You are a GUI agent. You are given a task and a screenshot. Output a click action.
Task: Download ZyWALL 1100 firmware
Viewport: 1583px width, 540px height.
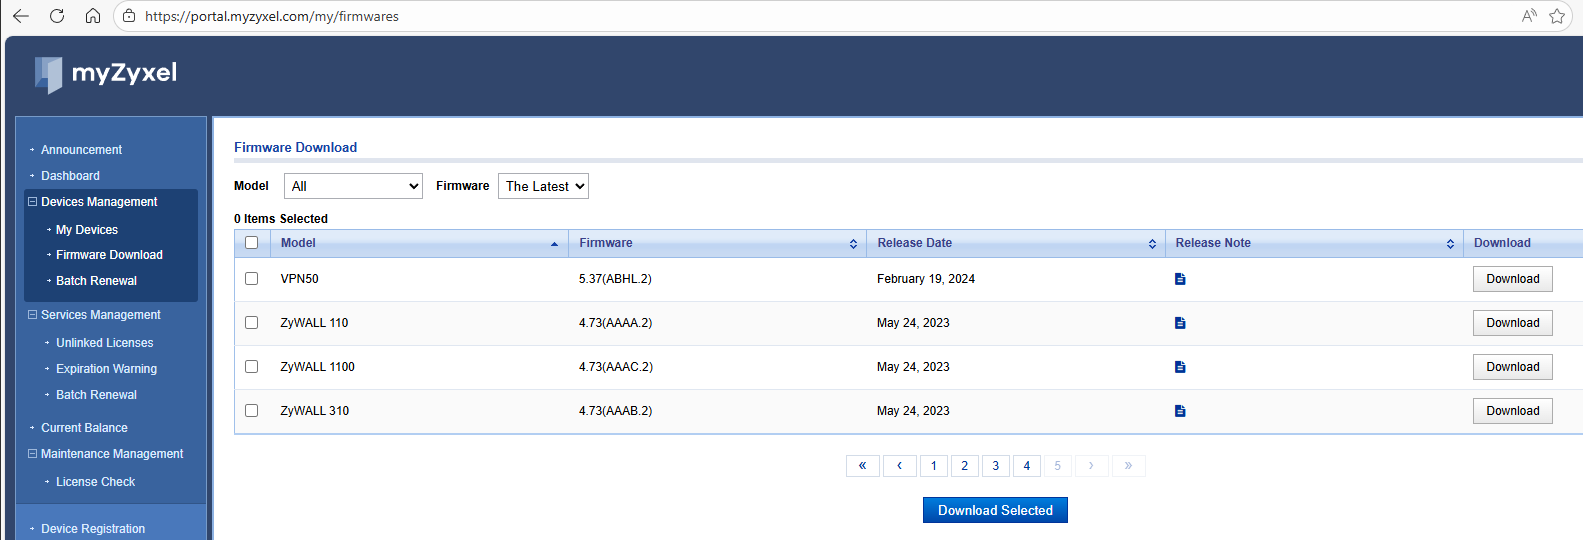(1512, 367)
